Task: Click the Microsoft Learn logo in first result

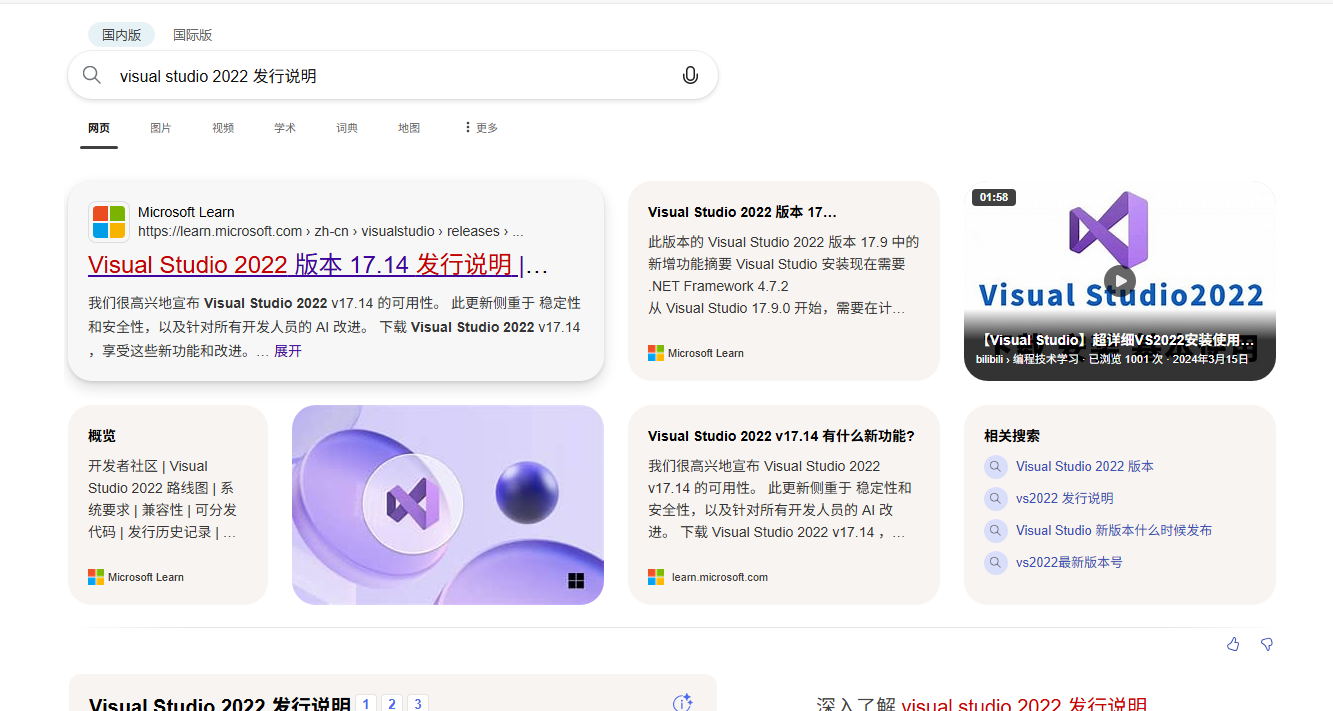Action: [109, 222]
